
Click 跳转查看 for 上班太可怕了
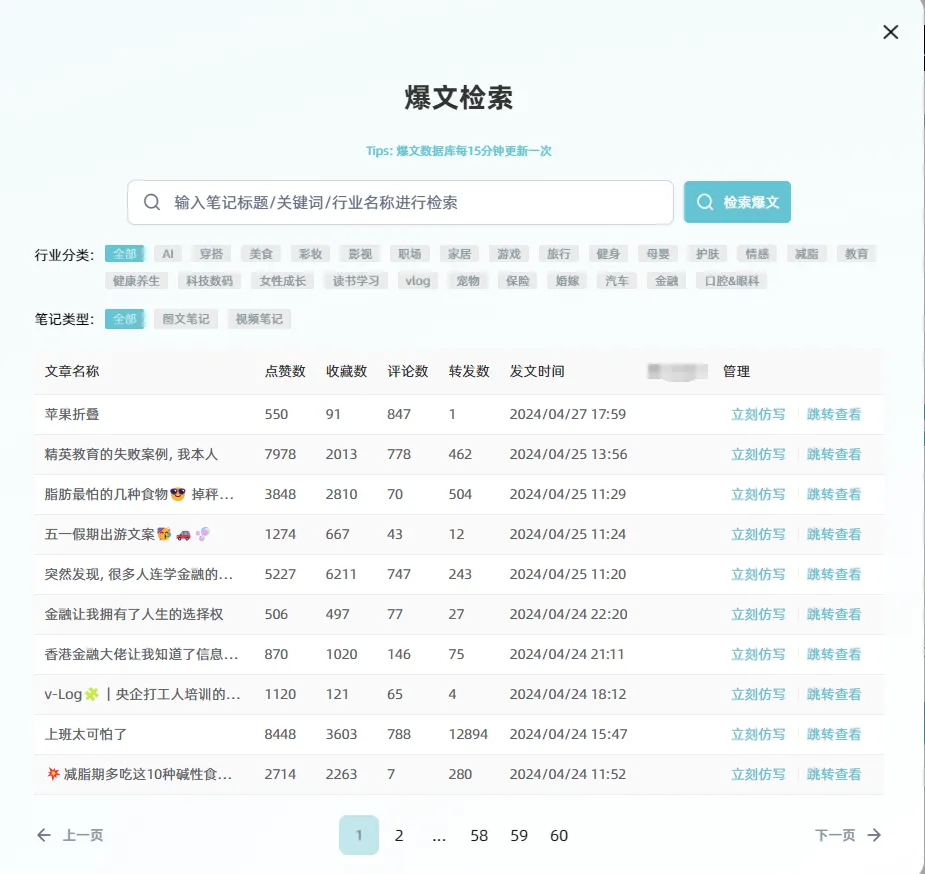pyautogui.click(x=834, y=734)
